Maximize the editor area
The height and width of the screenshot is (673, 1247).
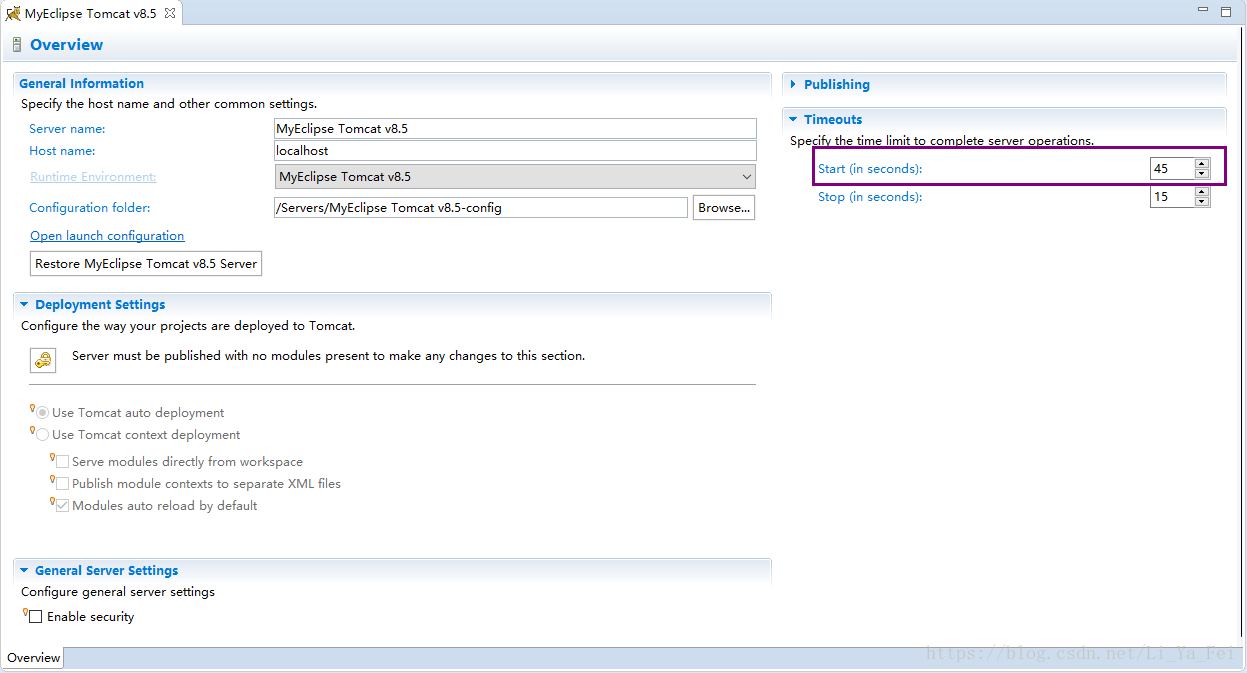tap(1225, 11)
